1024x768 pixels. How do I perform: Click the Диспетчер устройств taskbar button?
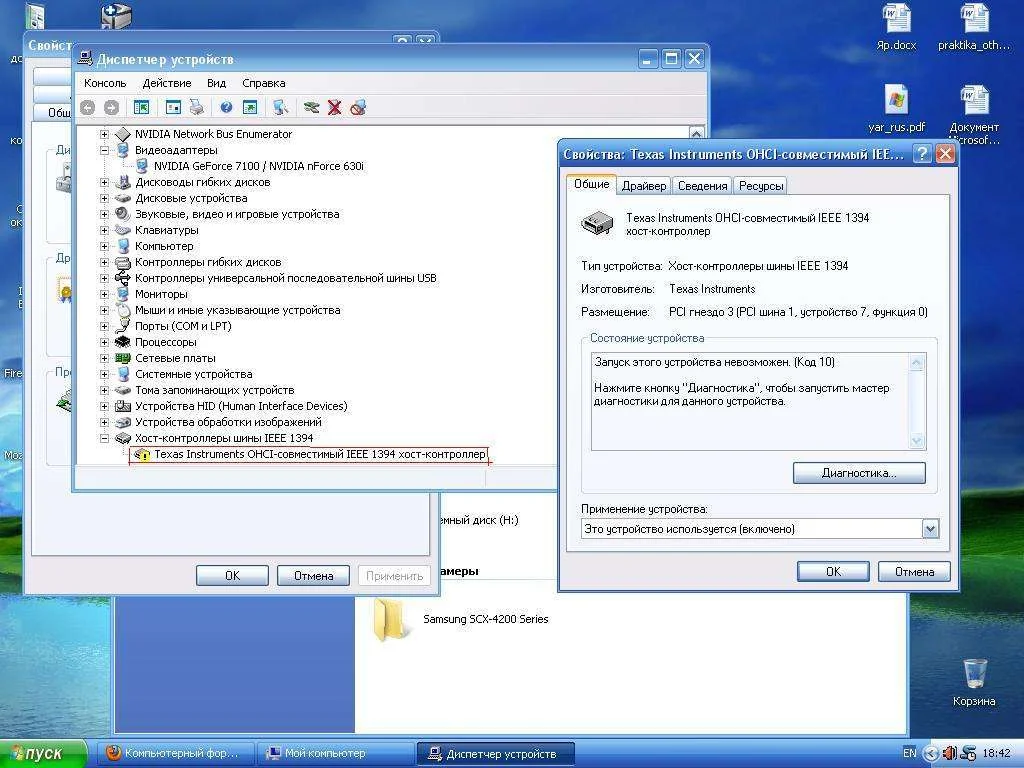coord(496,754)
